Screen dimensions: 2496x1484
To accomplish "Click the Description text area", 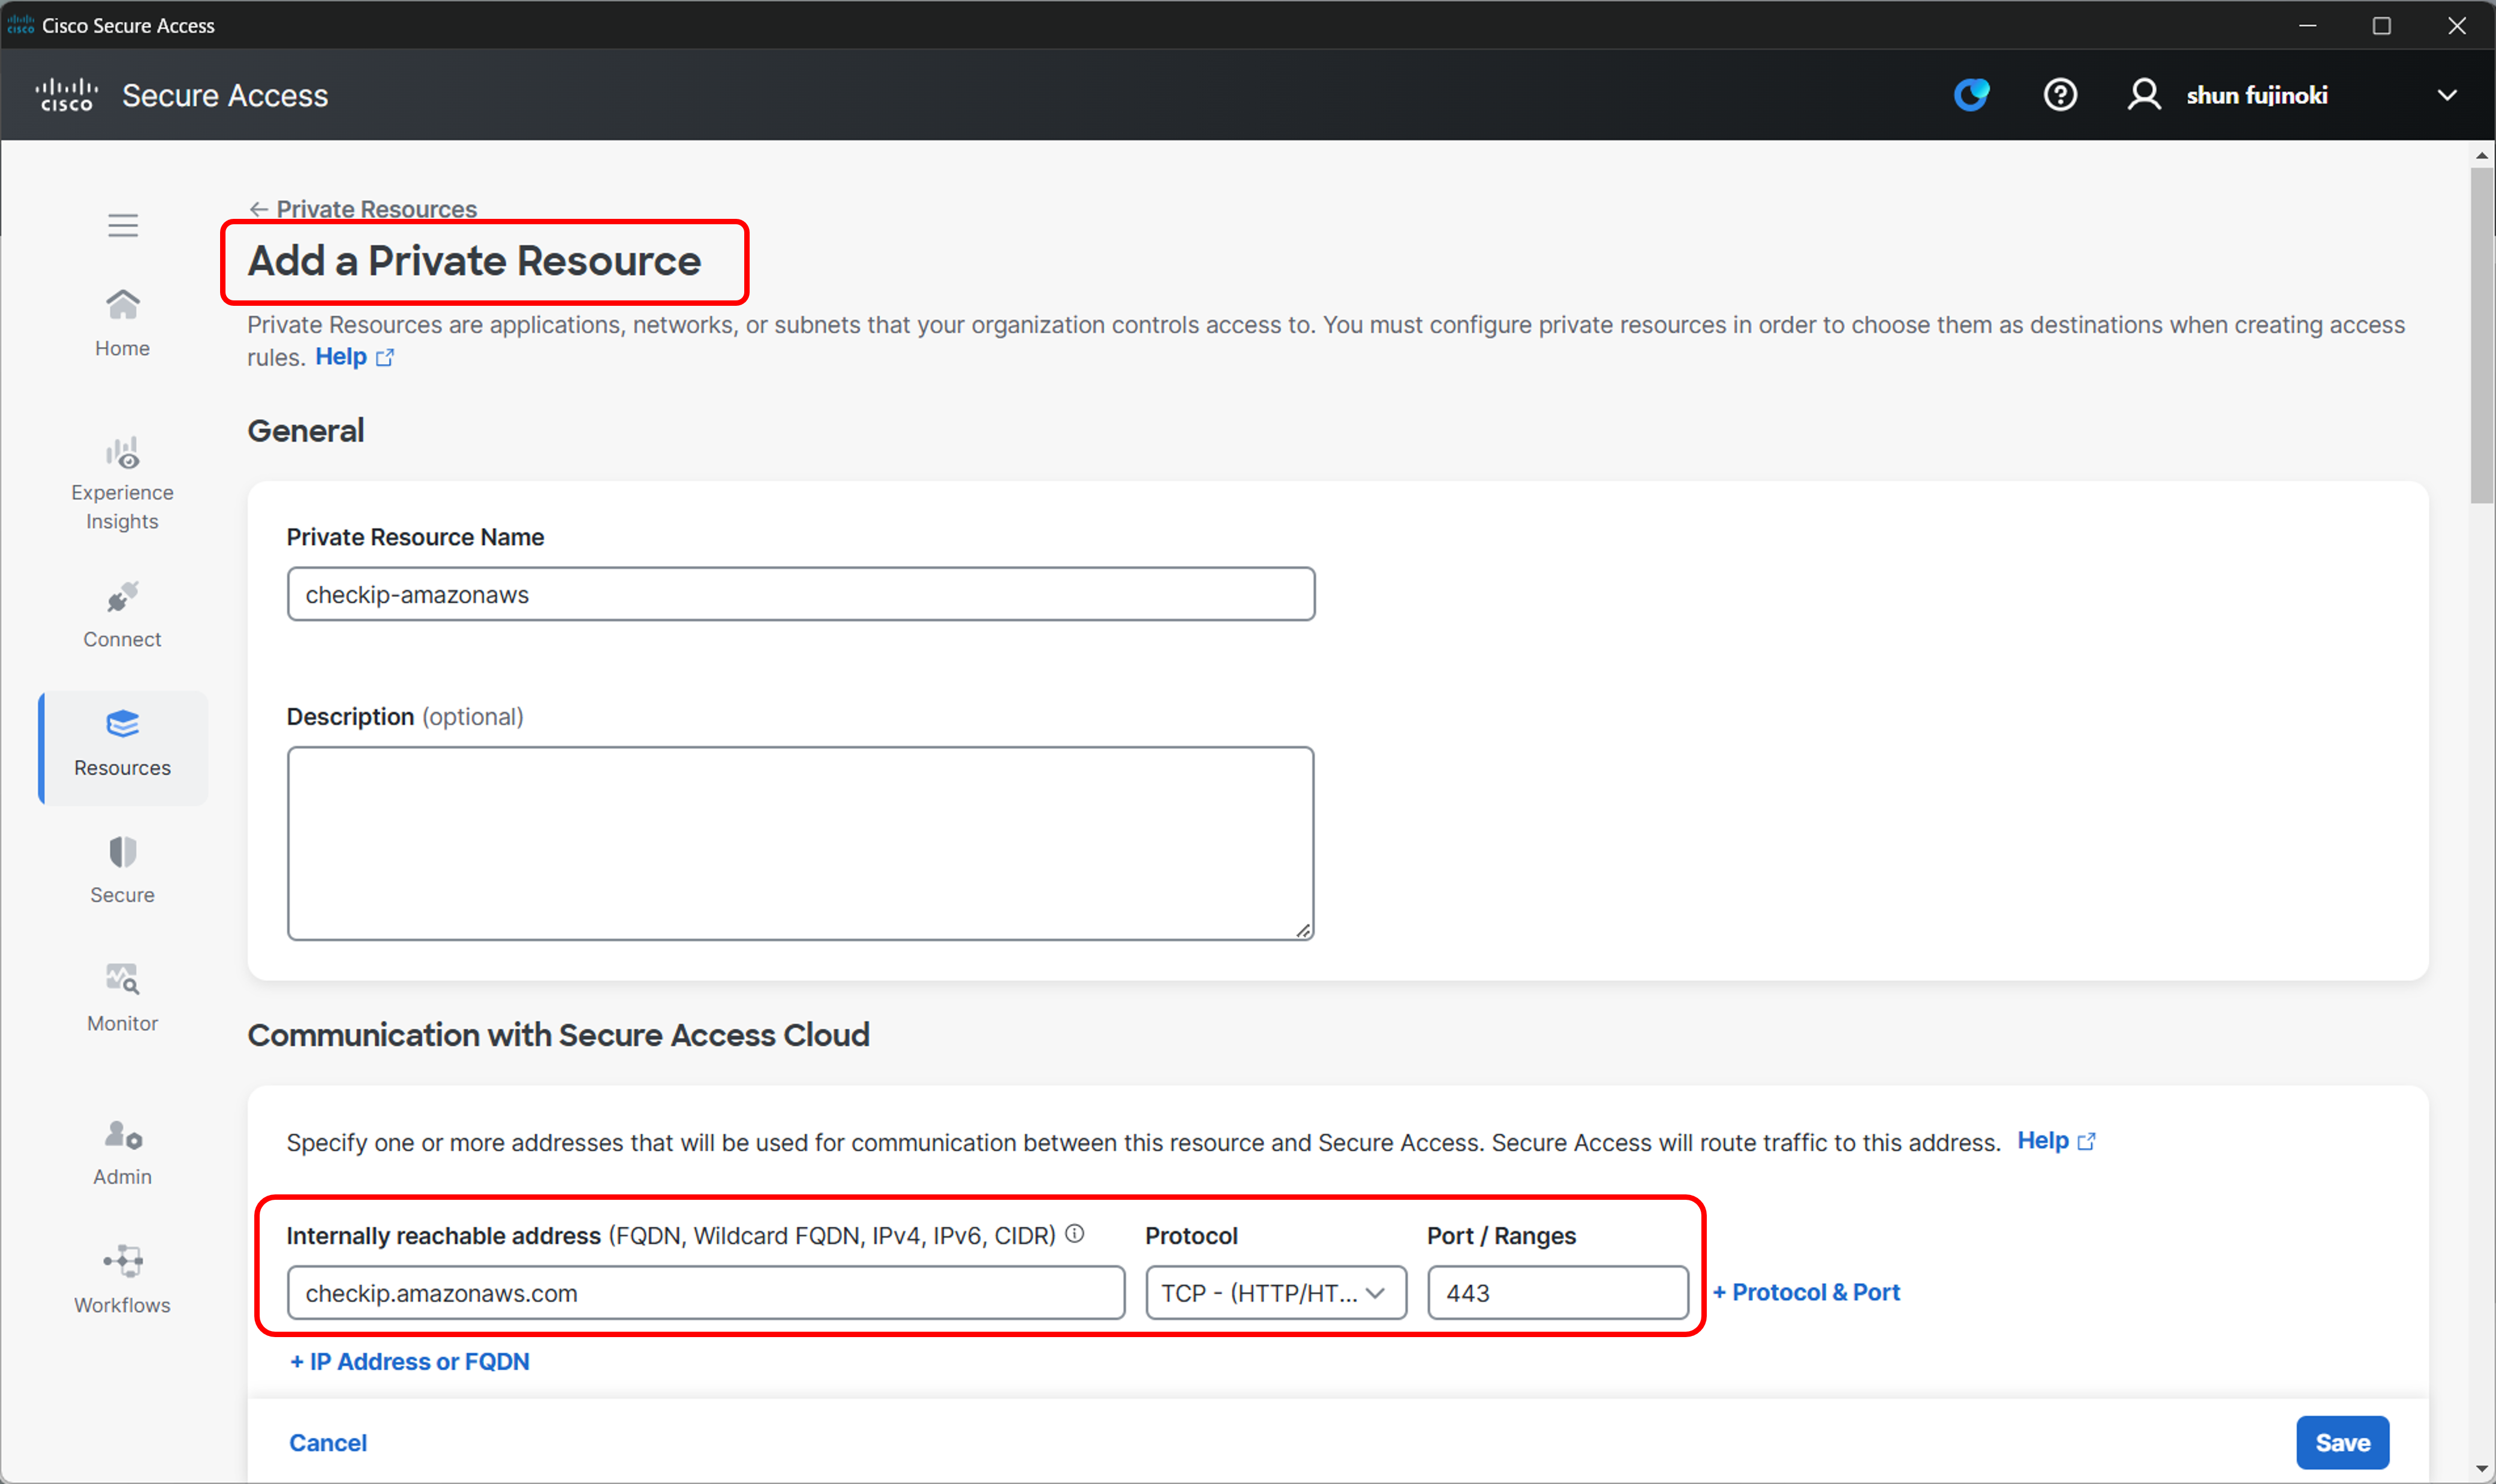I will [801, 843].
